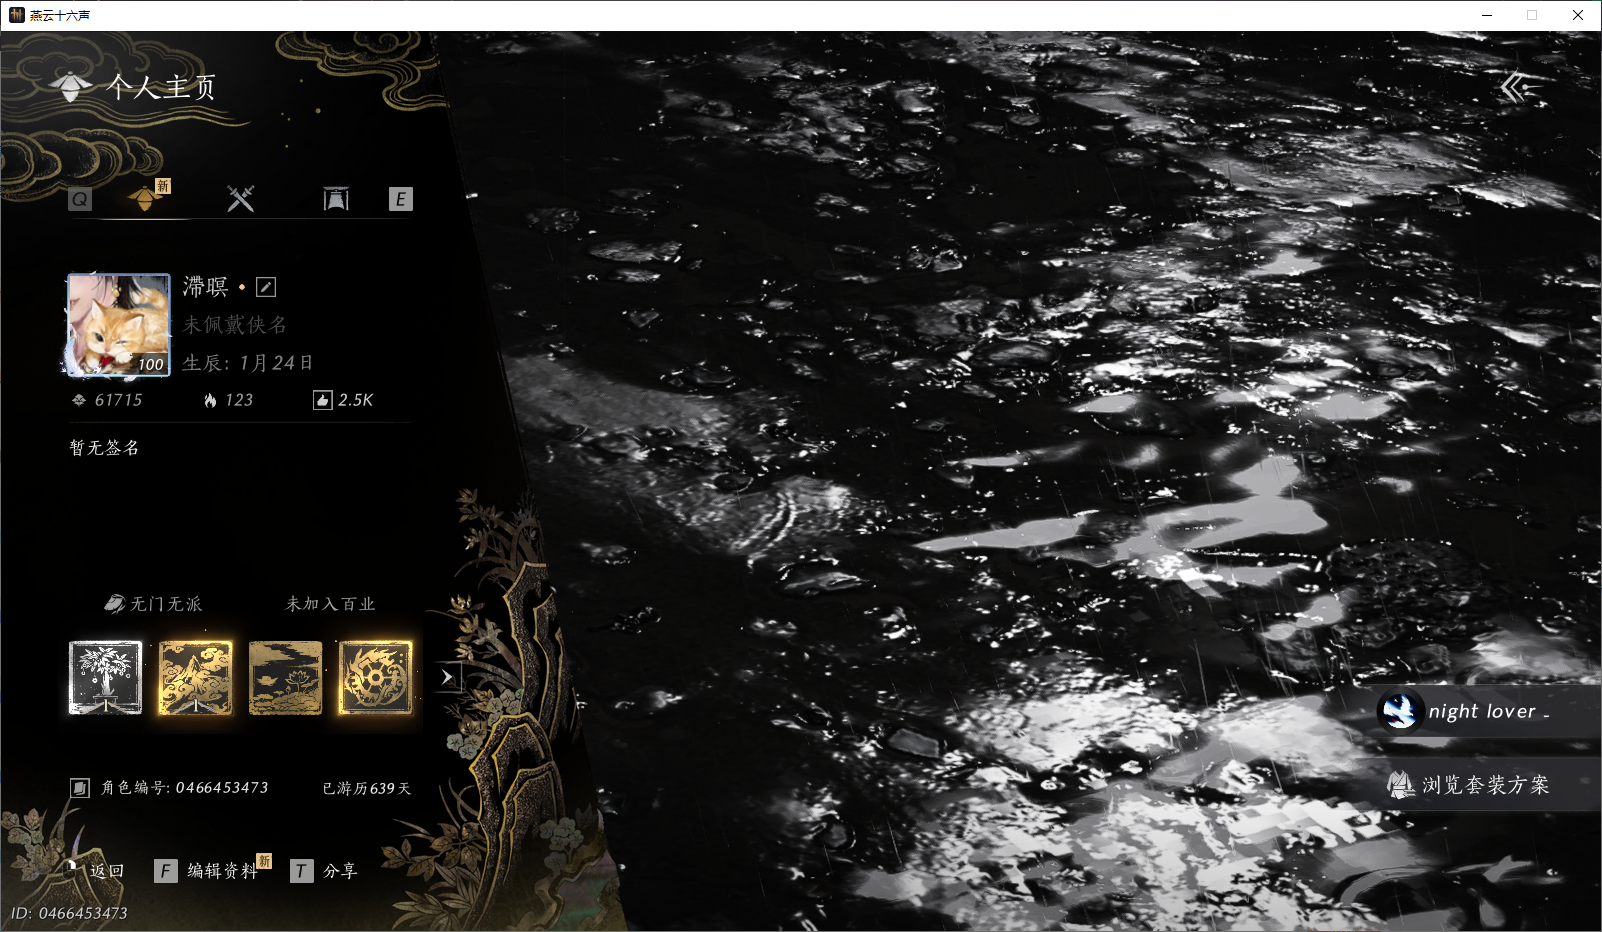Click 返回 to go back
This screenshot has height=932, width=1602.
(x=106, y=871)
